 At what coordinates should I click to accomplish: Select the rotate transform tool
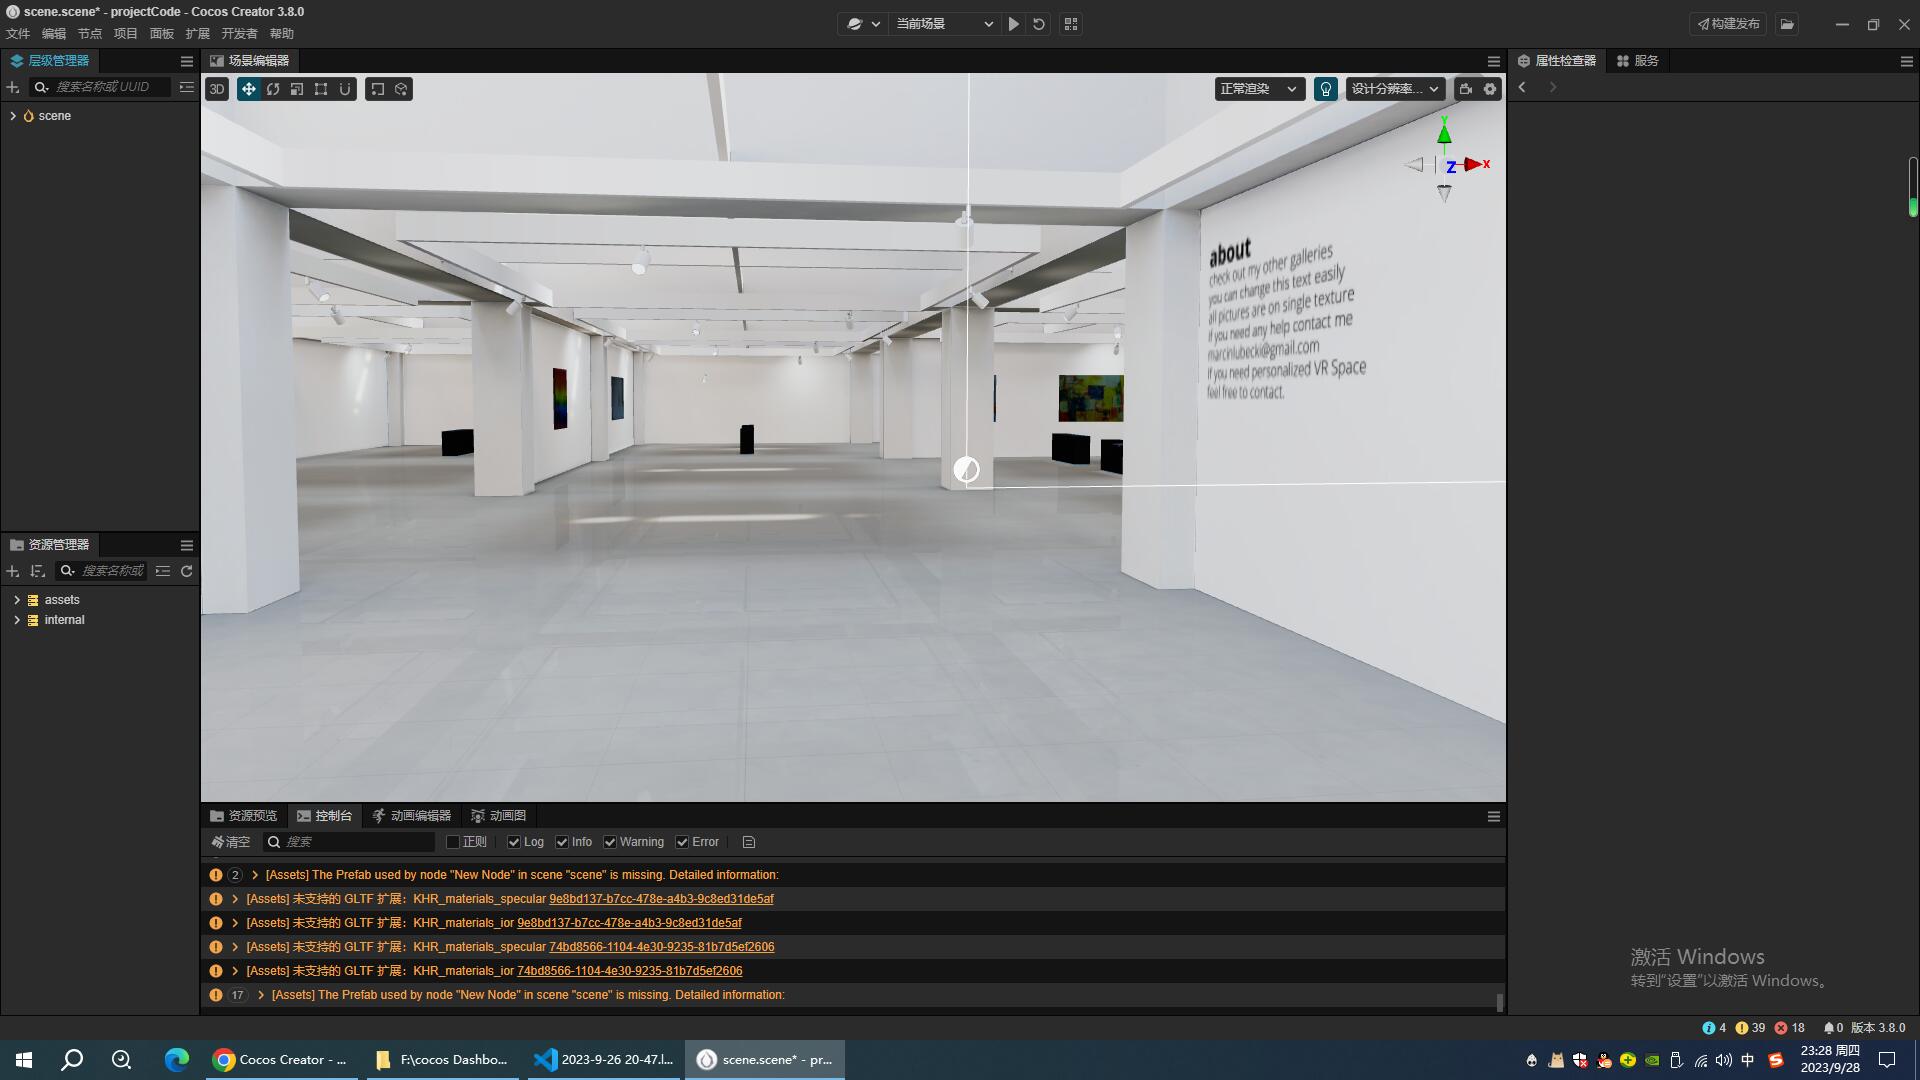273,89
